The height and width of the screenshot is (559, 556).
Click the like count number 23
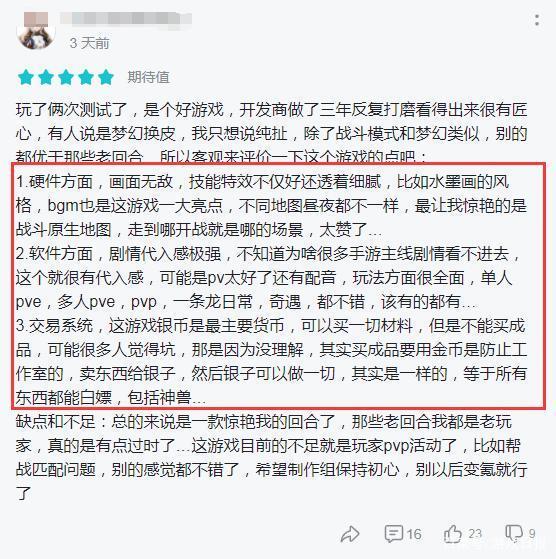coord(475,534)
